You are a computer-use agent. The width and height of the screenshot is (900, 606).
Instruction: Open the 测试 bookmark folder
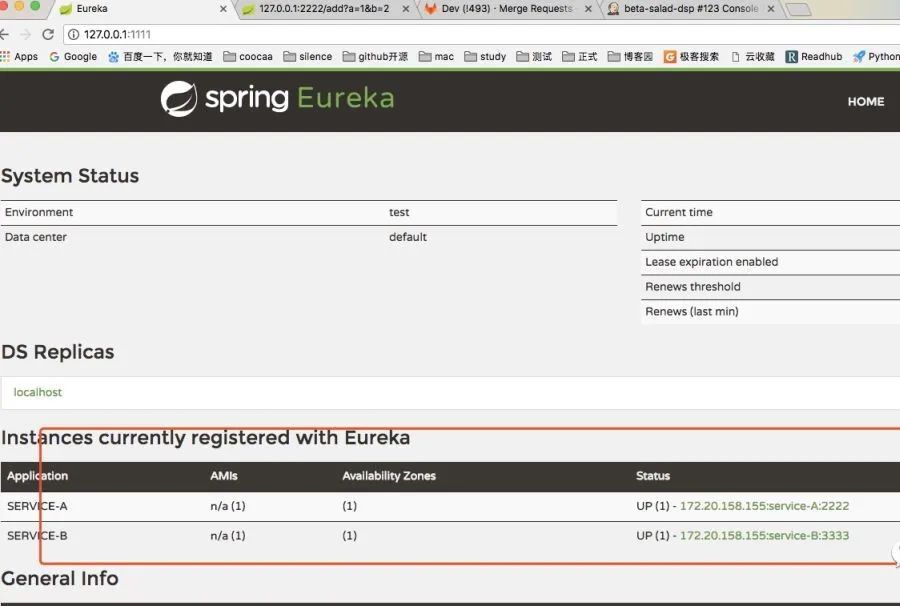tap(534, 56)
